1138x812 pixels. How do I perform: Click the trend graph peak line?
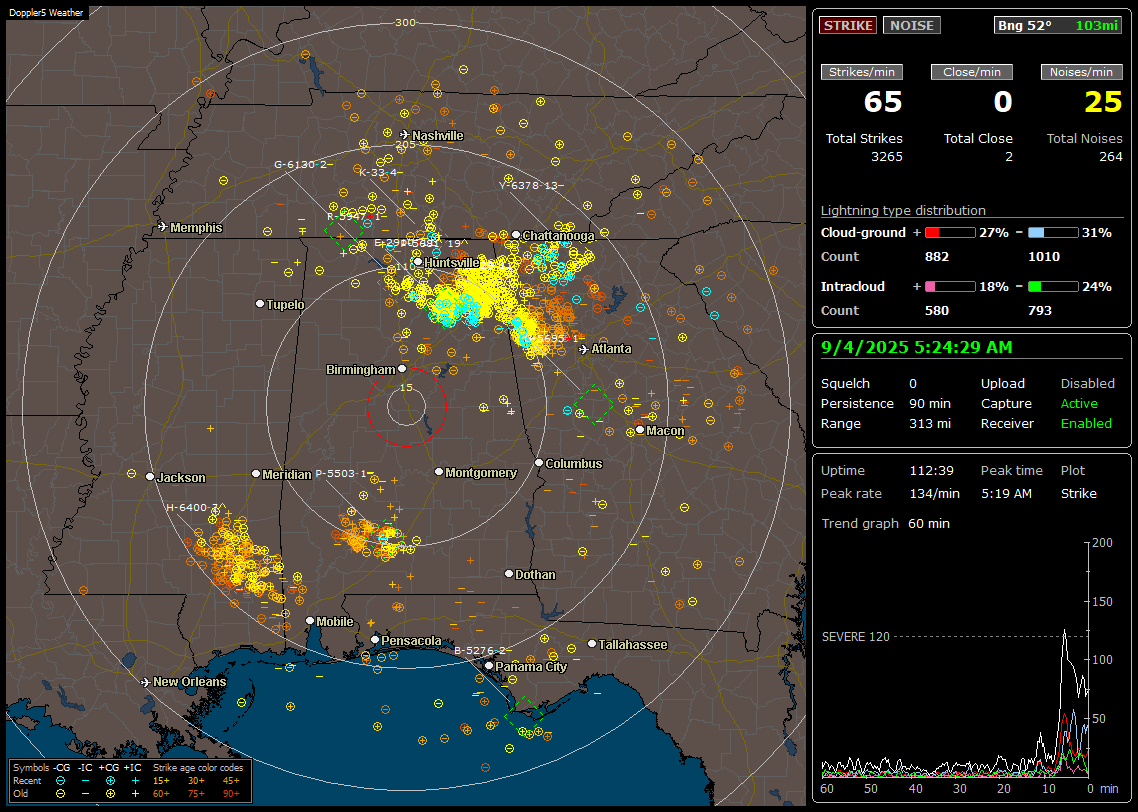click(1065, 633)
